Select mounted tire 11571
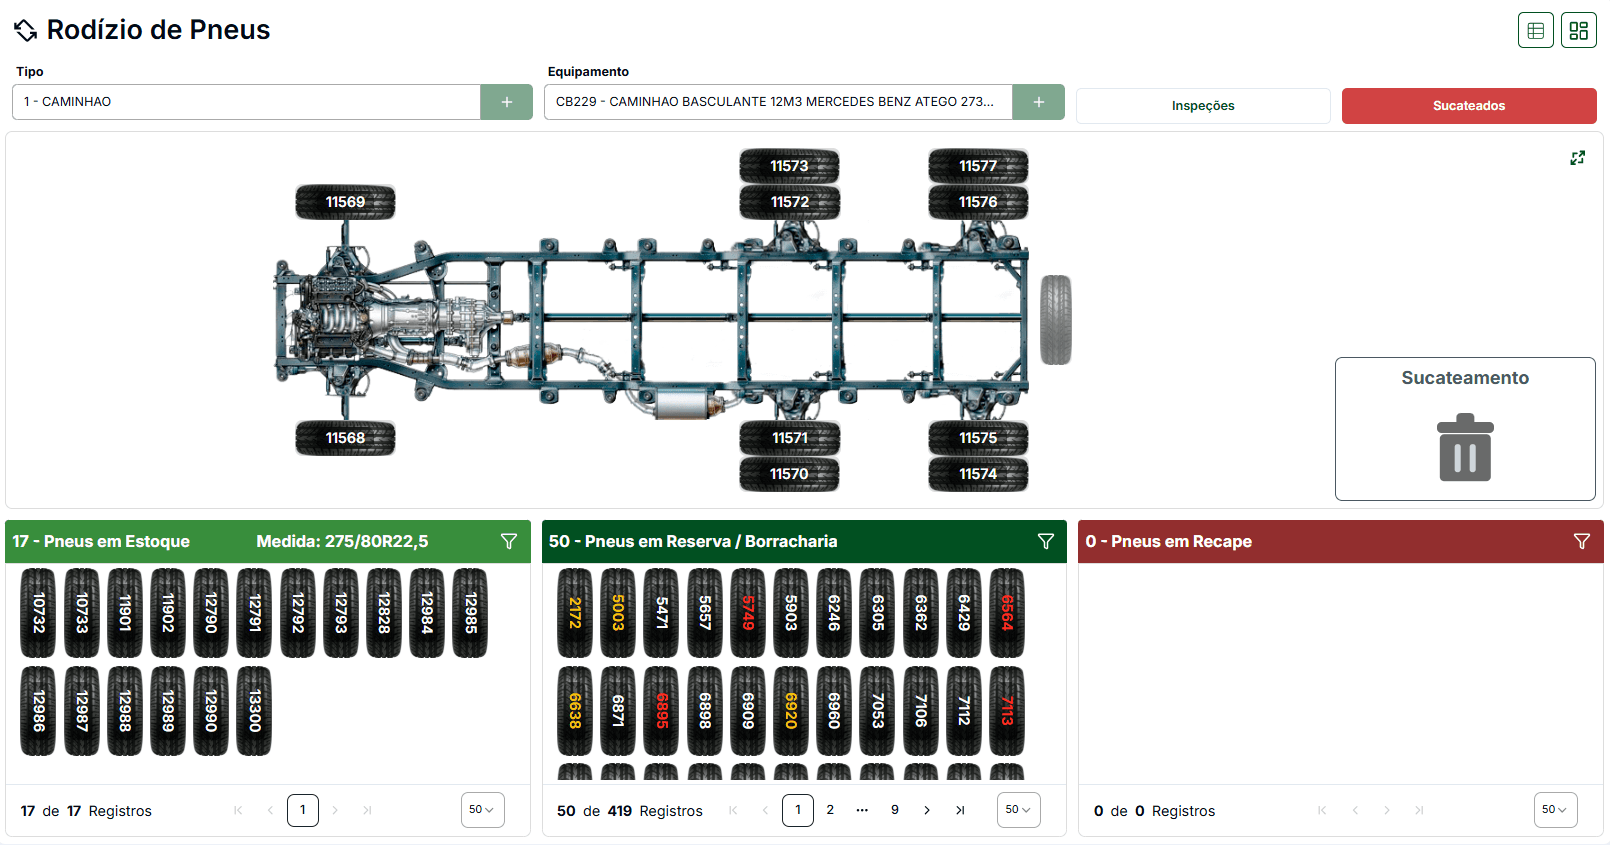Image resolution: width=1610 pixels, height=845 pixels. tap(790, 438)
